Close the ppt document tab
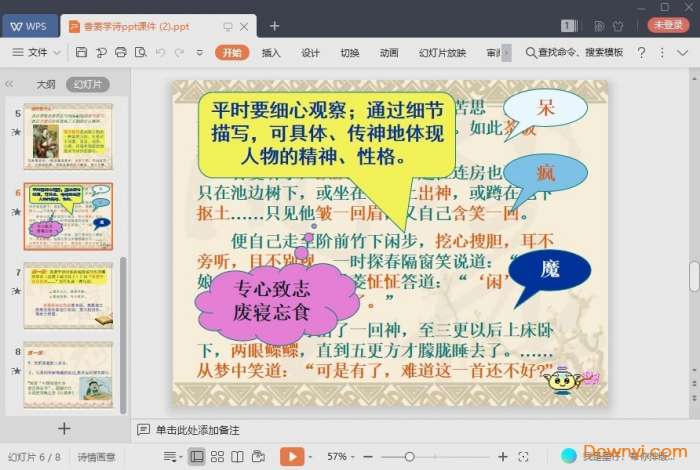700x470 pixels. click(244, 27)
